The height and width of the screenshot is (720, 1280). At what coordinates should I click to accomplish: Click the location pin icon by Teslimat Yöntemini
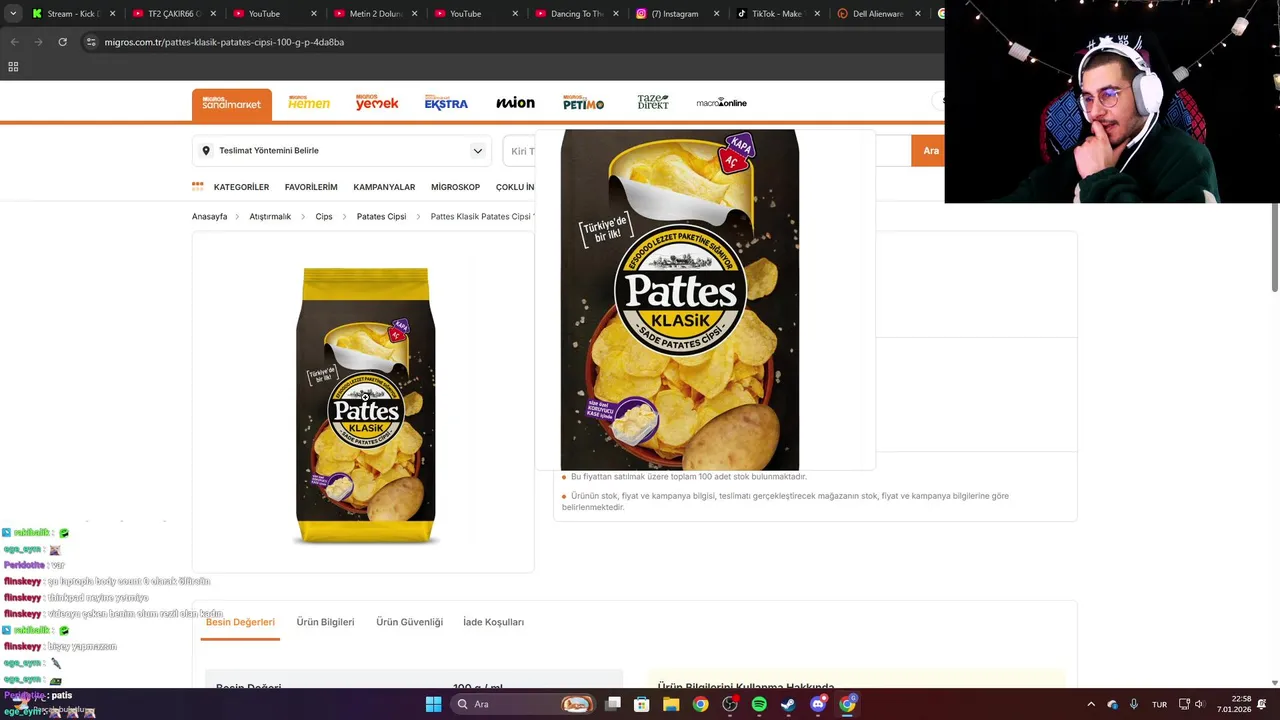(206, 151)
